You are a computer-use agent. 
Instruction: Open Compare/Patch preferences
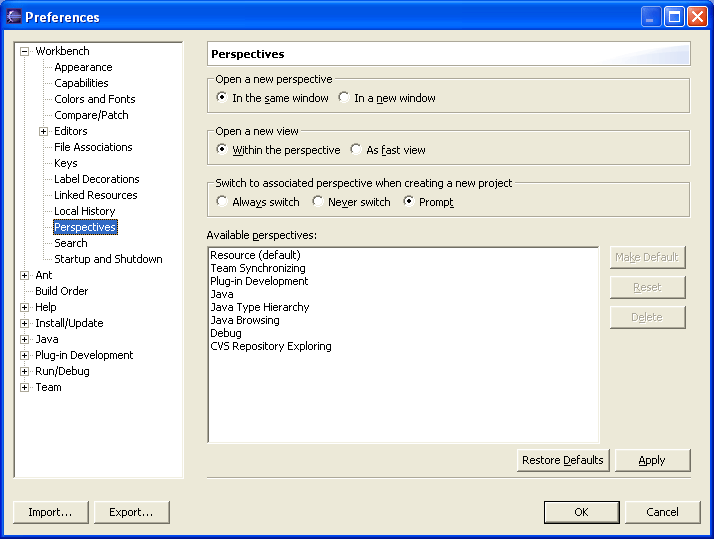[x=91, y=115]
